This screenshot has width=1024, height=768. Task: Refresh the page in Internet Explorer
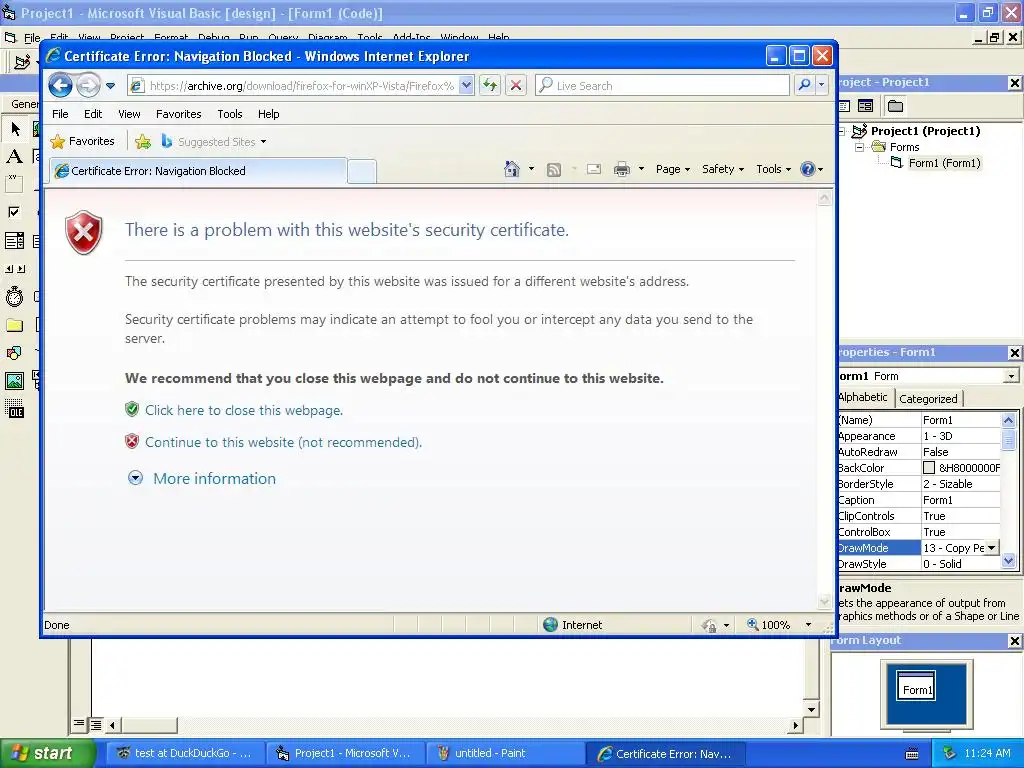coord(490,86)
